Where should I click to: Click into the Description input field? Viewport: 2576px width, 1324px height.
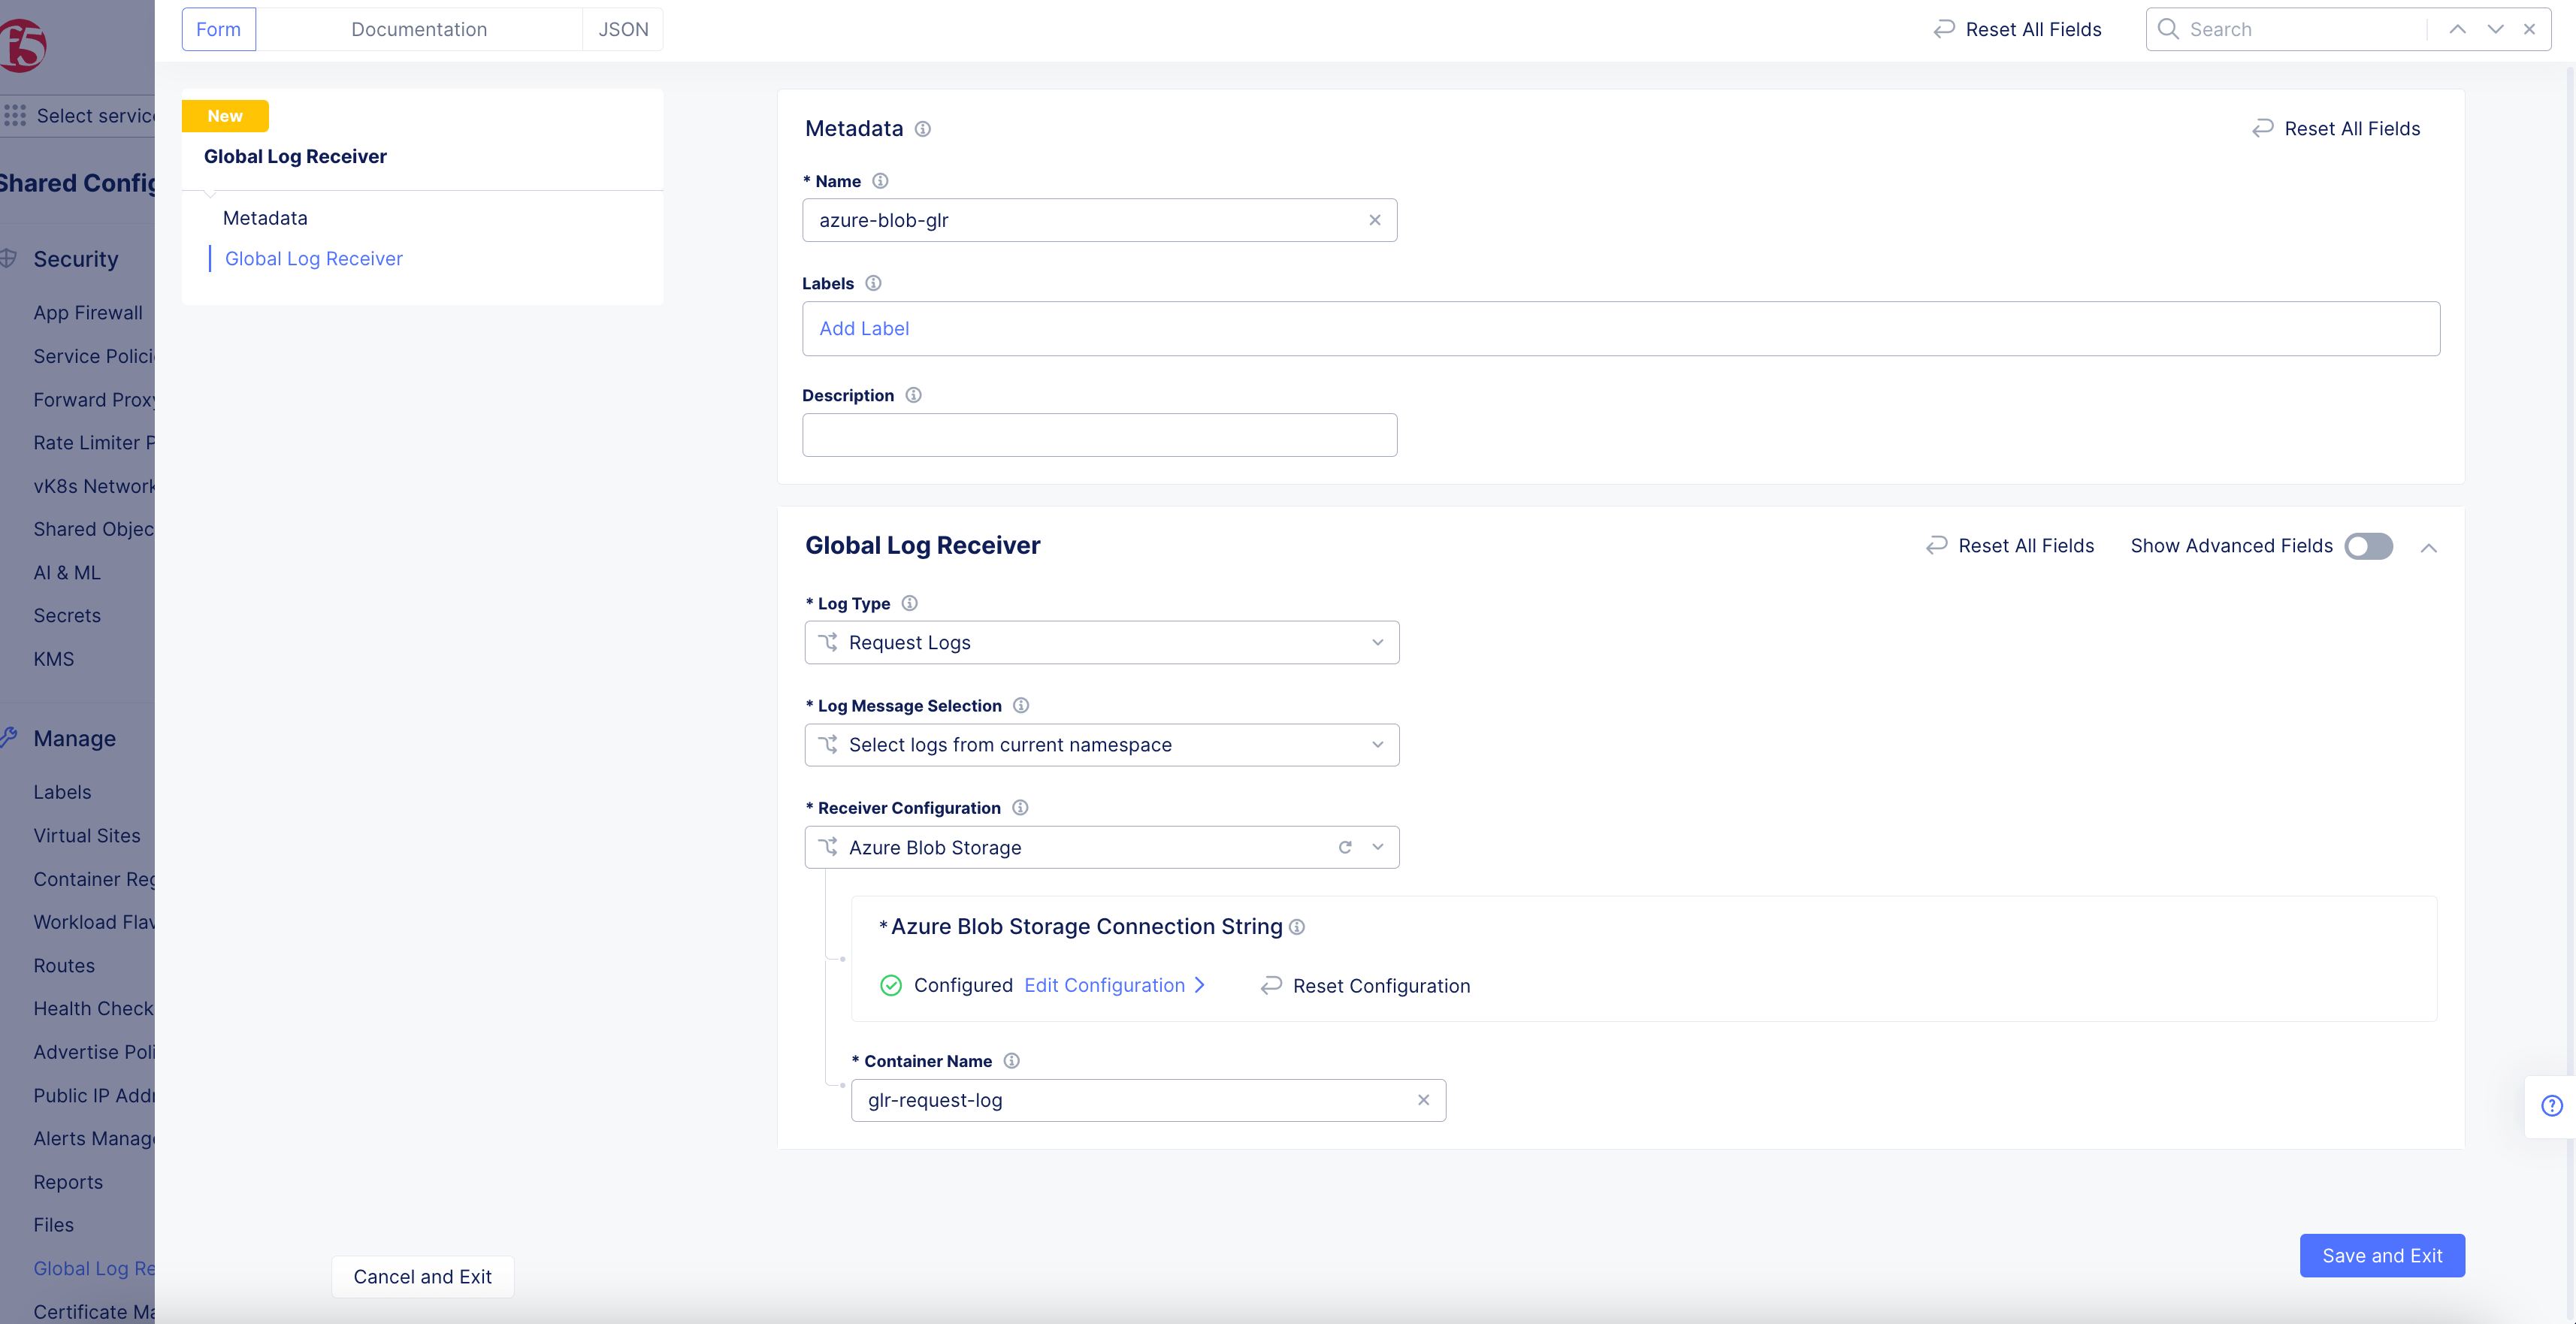tap(1099, 435)
